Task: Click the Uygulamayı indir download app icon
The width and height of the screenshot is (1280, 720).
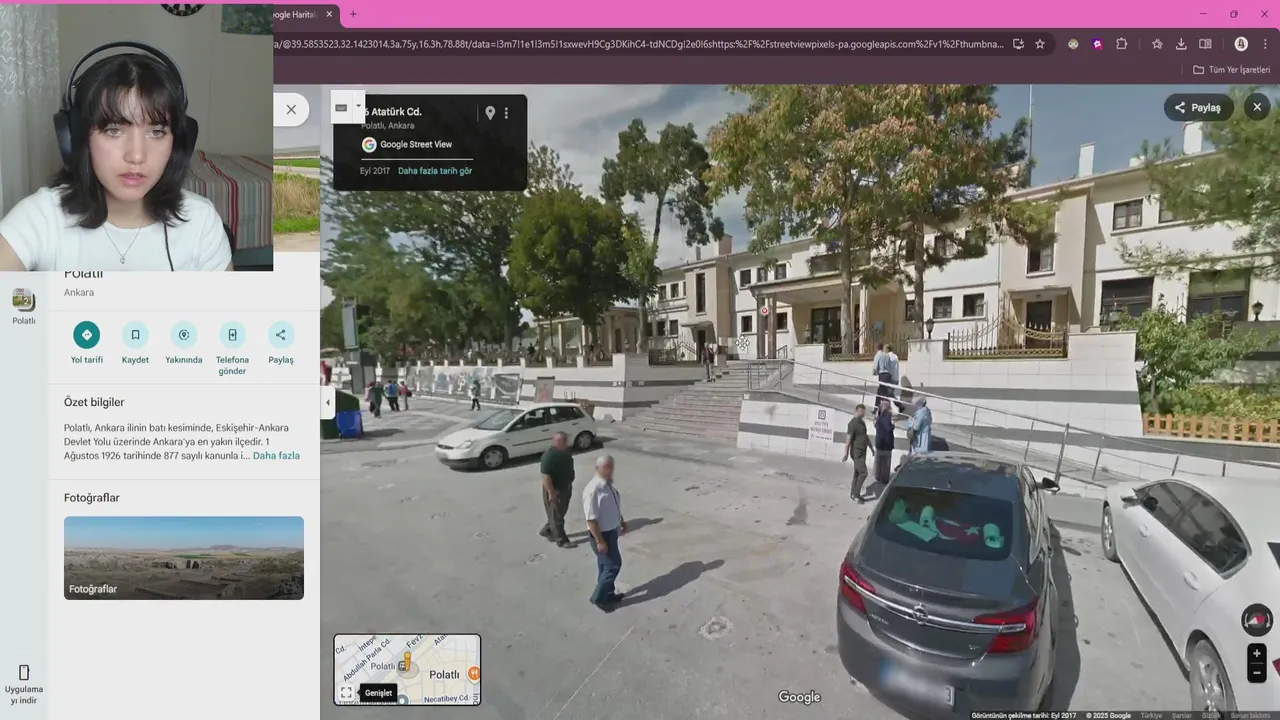Action: click(x=24, y=683)
